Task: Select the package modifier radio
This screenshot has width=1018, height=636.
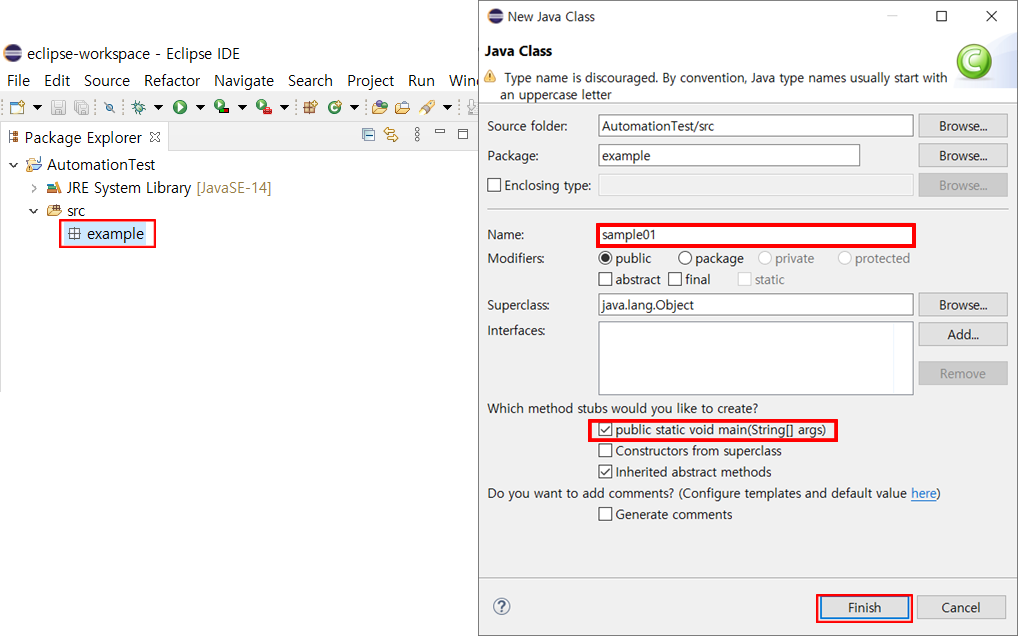Action: click(x=684, y=258)
